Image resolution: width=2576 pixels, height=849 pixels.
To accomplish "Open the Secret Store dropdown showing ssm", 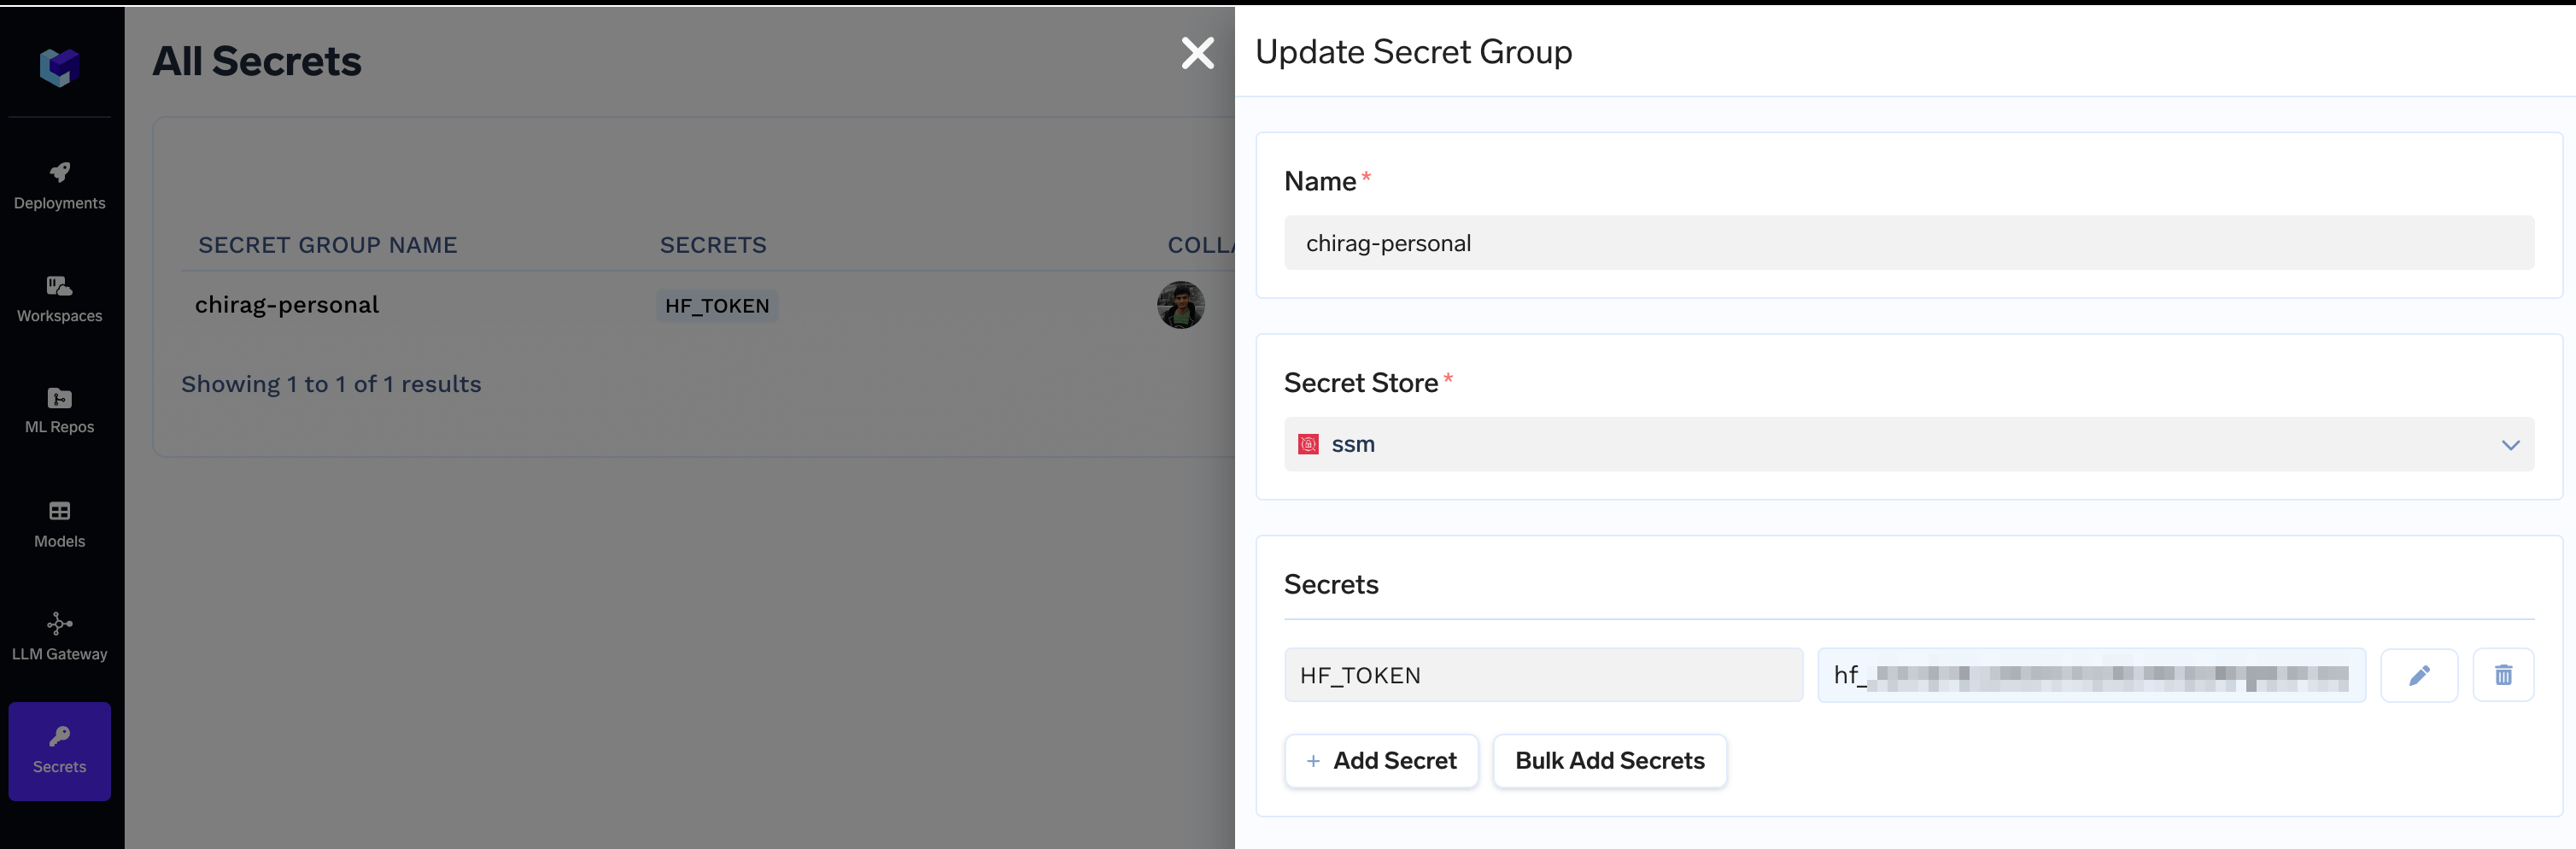I will point(1908,444).
